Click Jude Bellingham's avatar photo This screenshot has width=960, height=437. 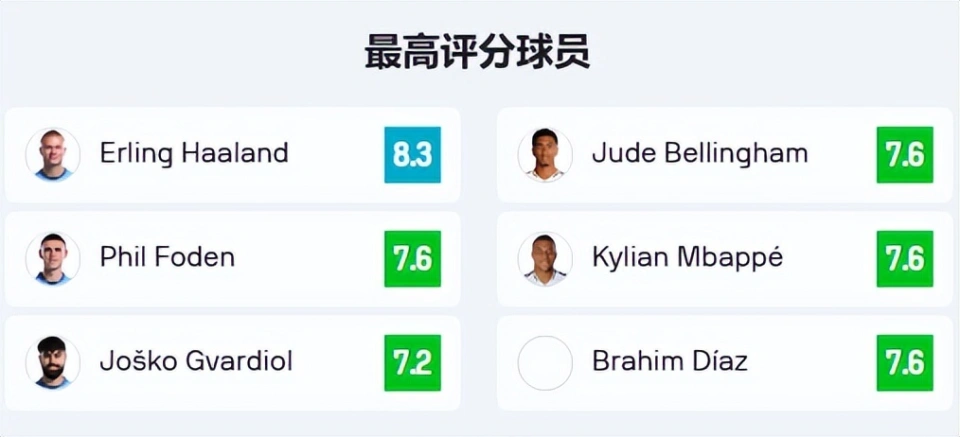pos(545,155)
